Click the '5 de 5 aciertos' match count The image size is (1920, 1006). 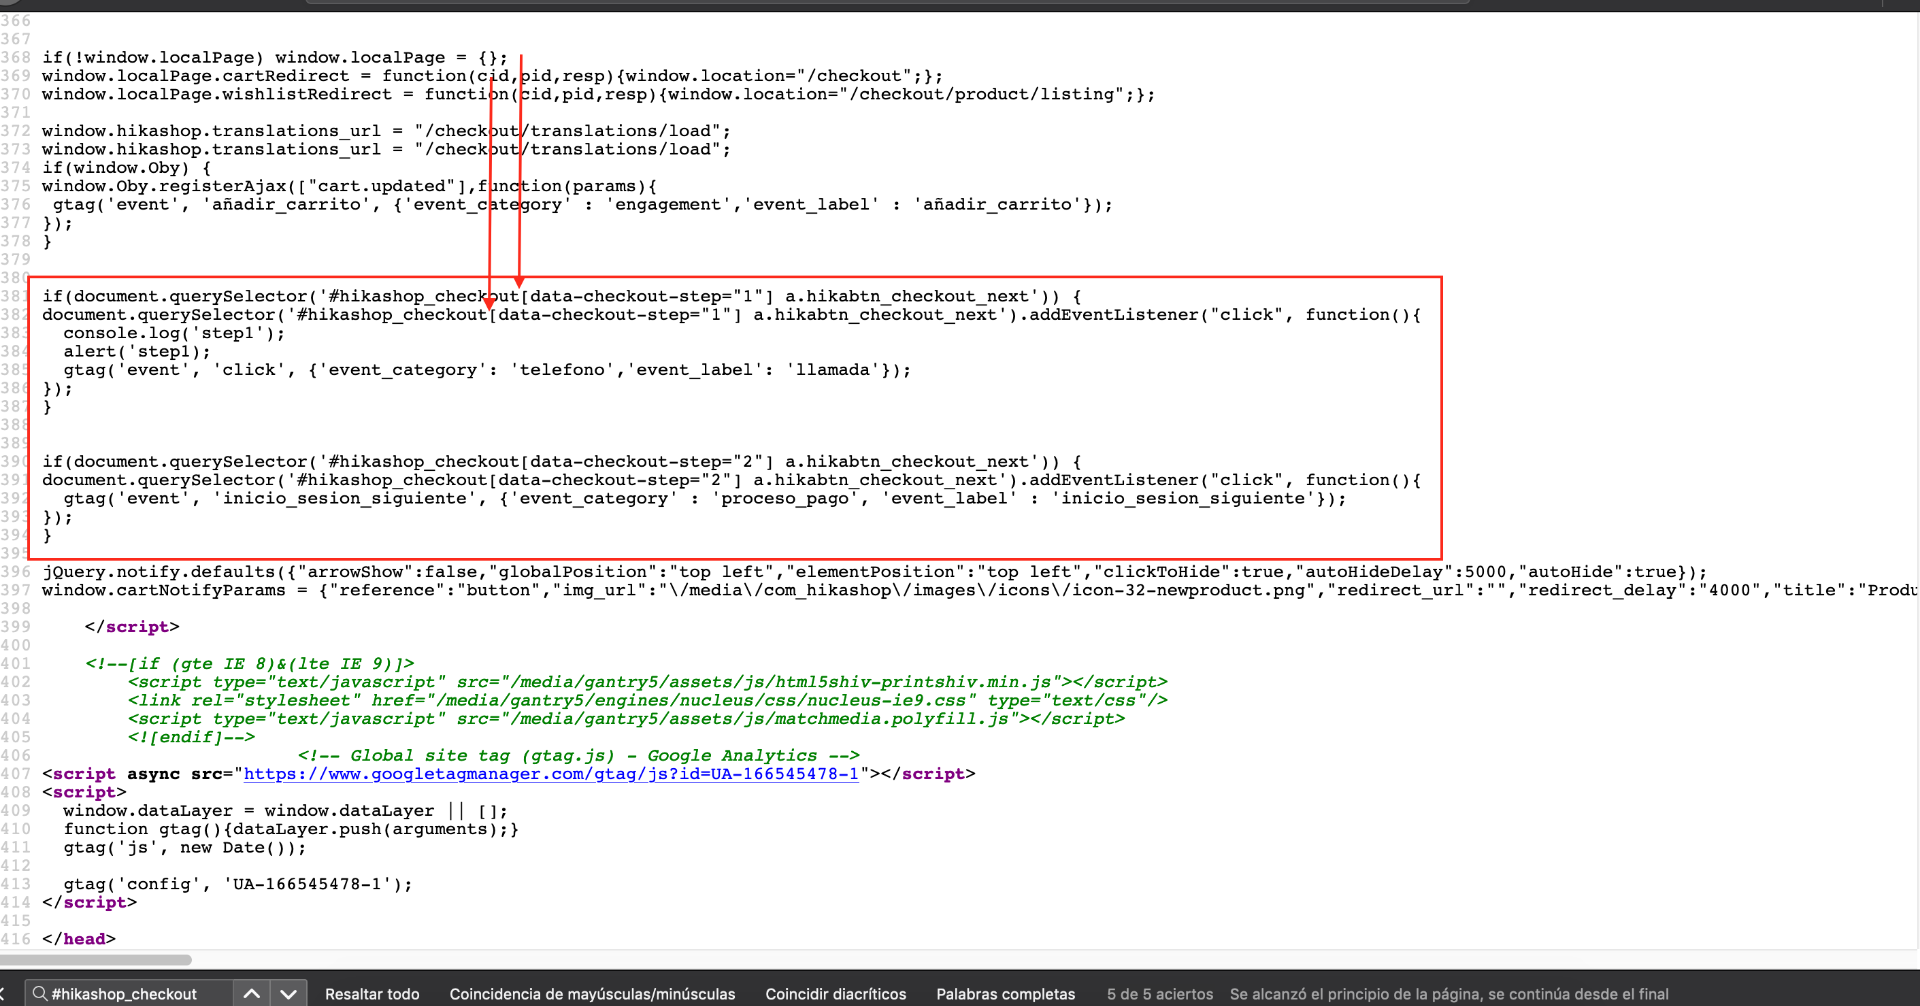point(1160,994)
